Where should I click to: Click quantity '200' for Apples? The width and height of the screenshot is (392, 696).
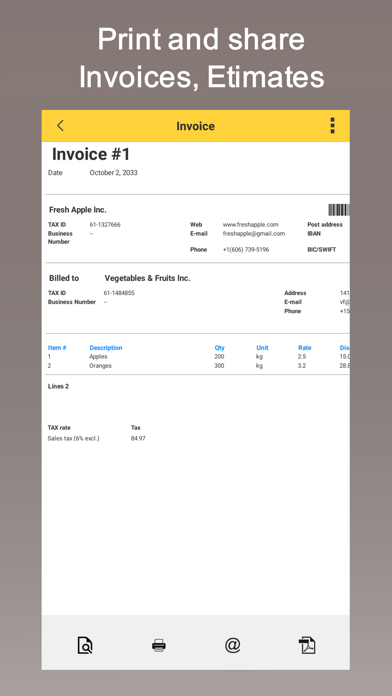point(219,356)
